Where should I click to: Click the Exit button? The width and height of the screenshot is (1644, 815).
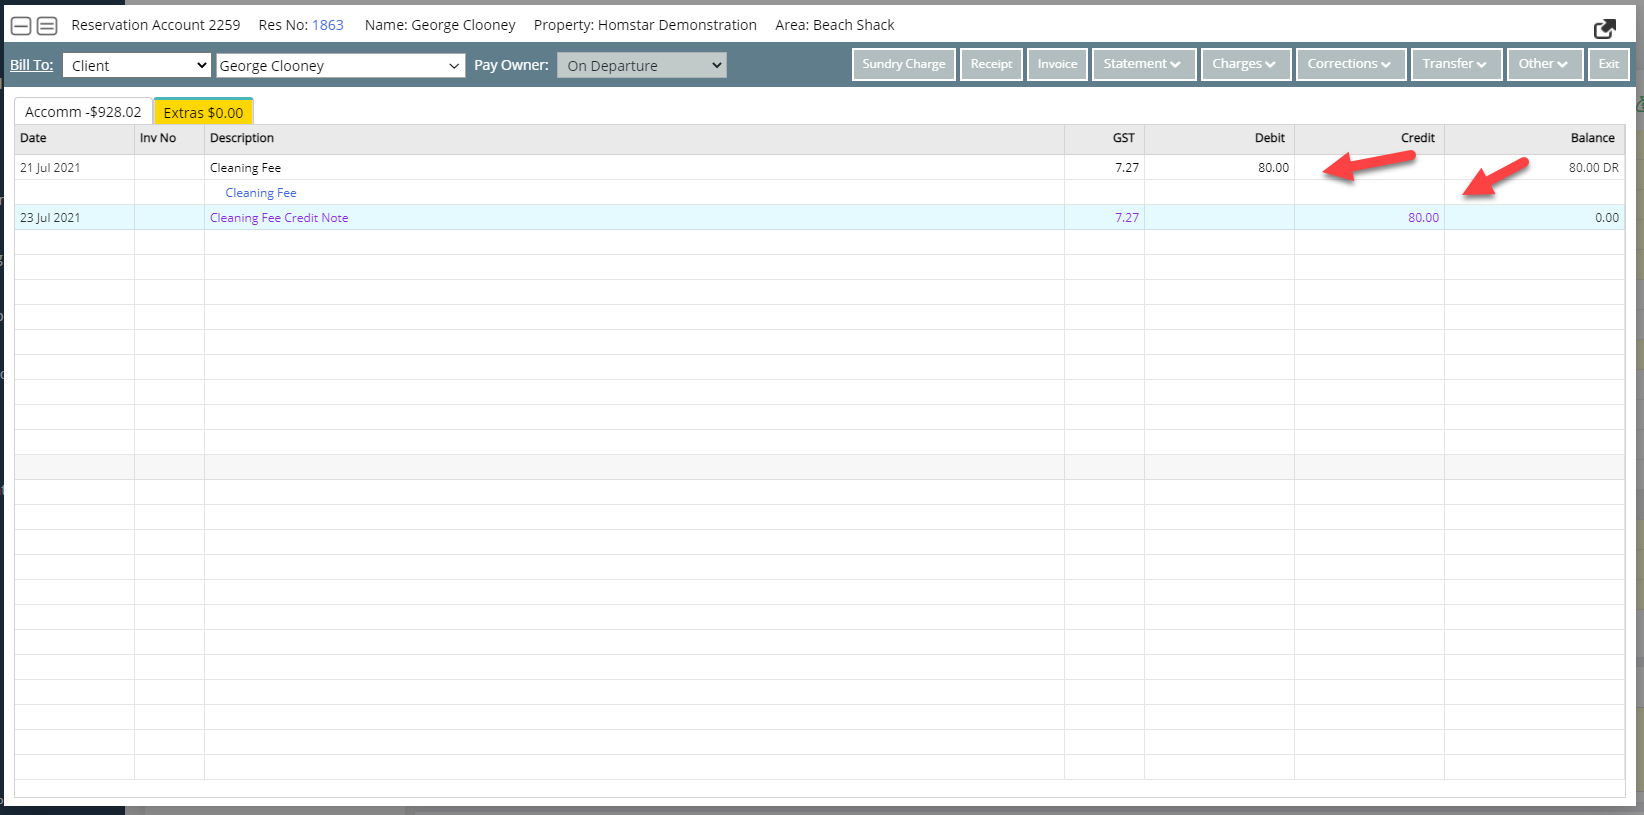[1608, 64]
